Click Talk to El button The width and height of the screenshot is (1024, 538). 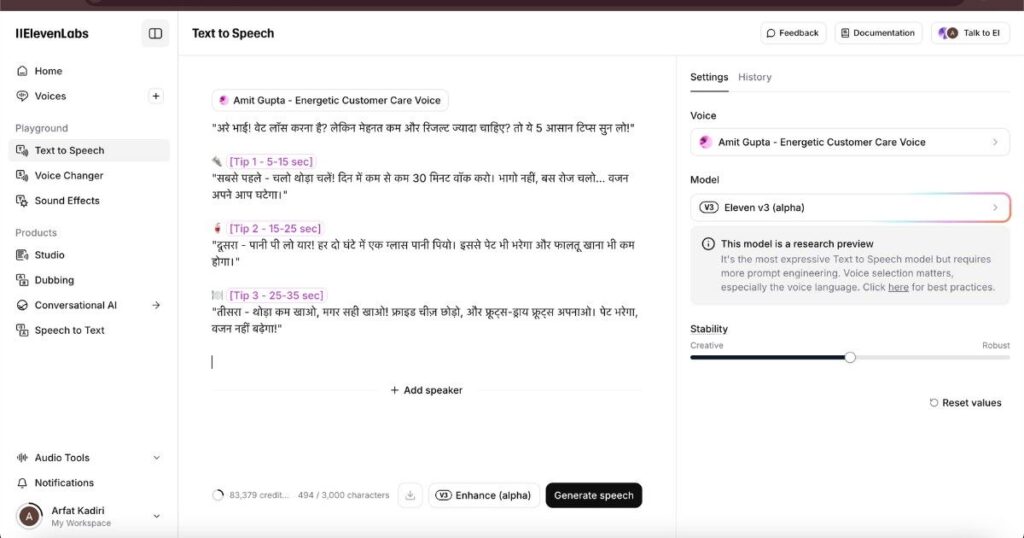pyautogui.click(x=970, y=33)
